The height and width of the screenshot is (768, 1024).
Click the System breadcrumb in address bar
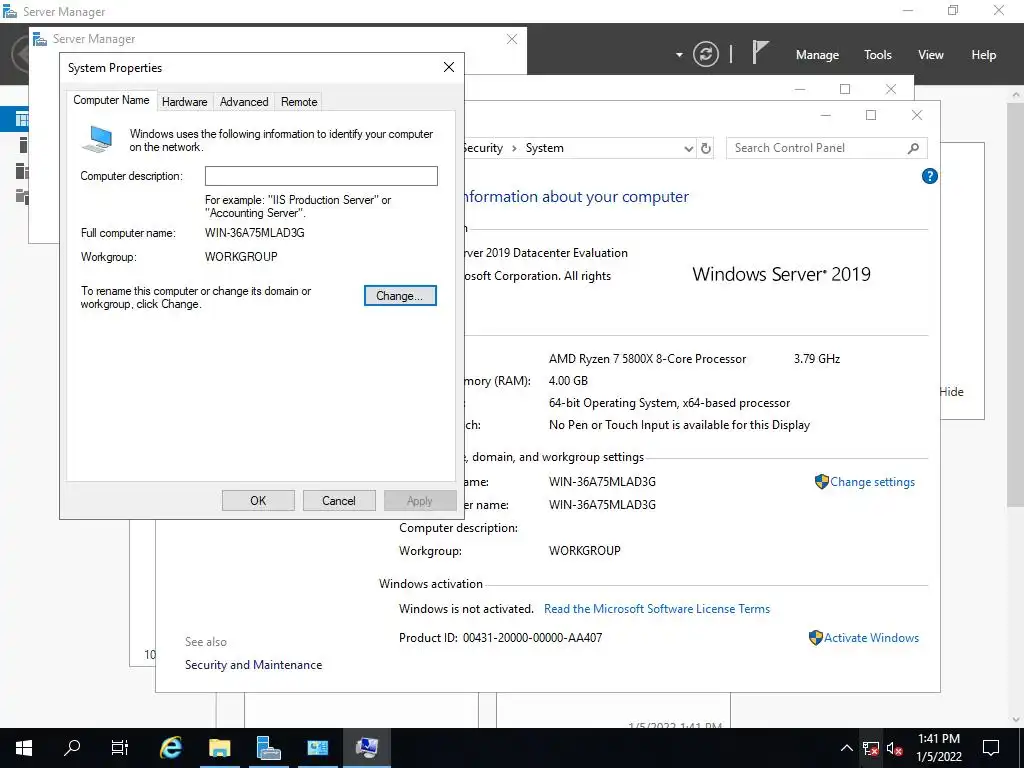tap(545, 148)
